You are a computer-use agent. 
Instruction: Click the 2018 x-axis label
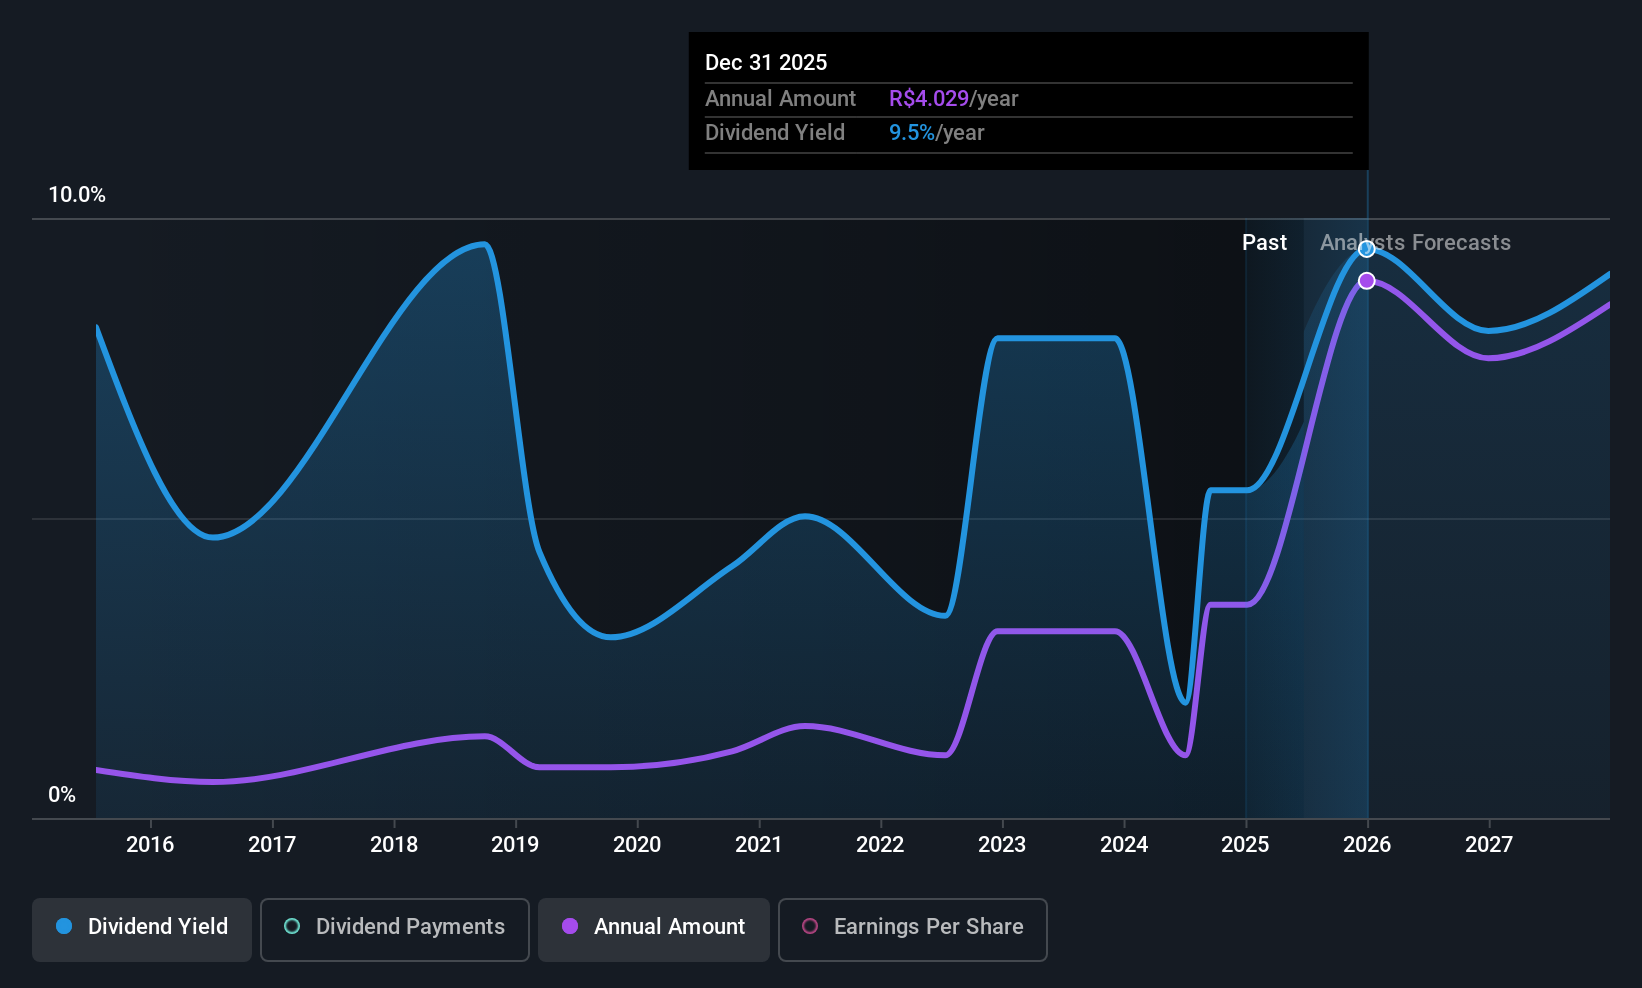(x=394, y=844)
